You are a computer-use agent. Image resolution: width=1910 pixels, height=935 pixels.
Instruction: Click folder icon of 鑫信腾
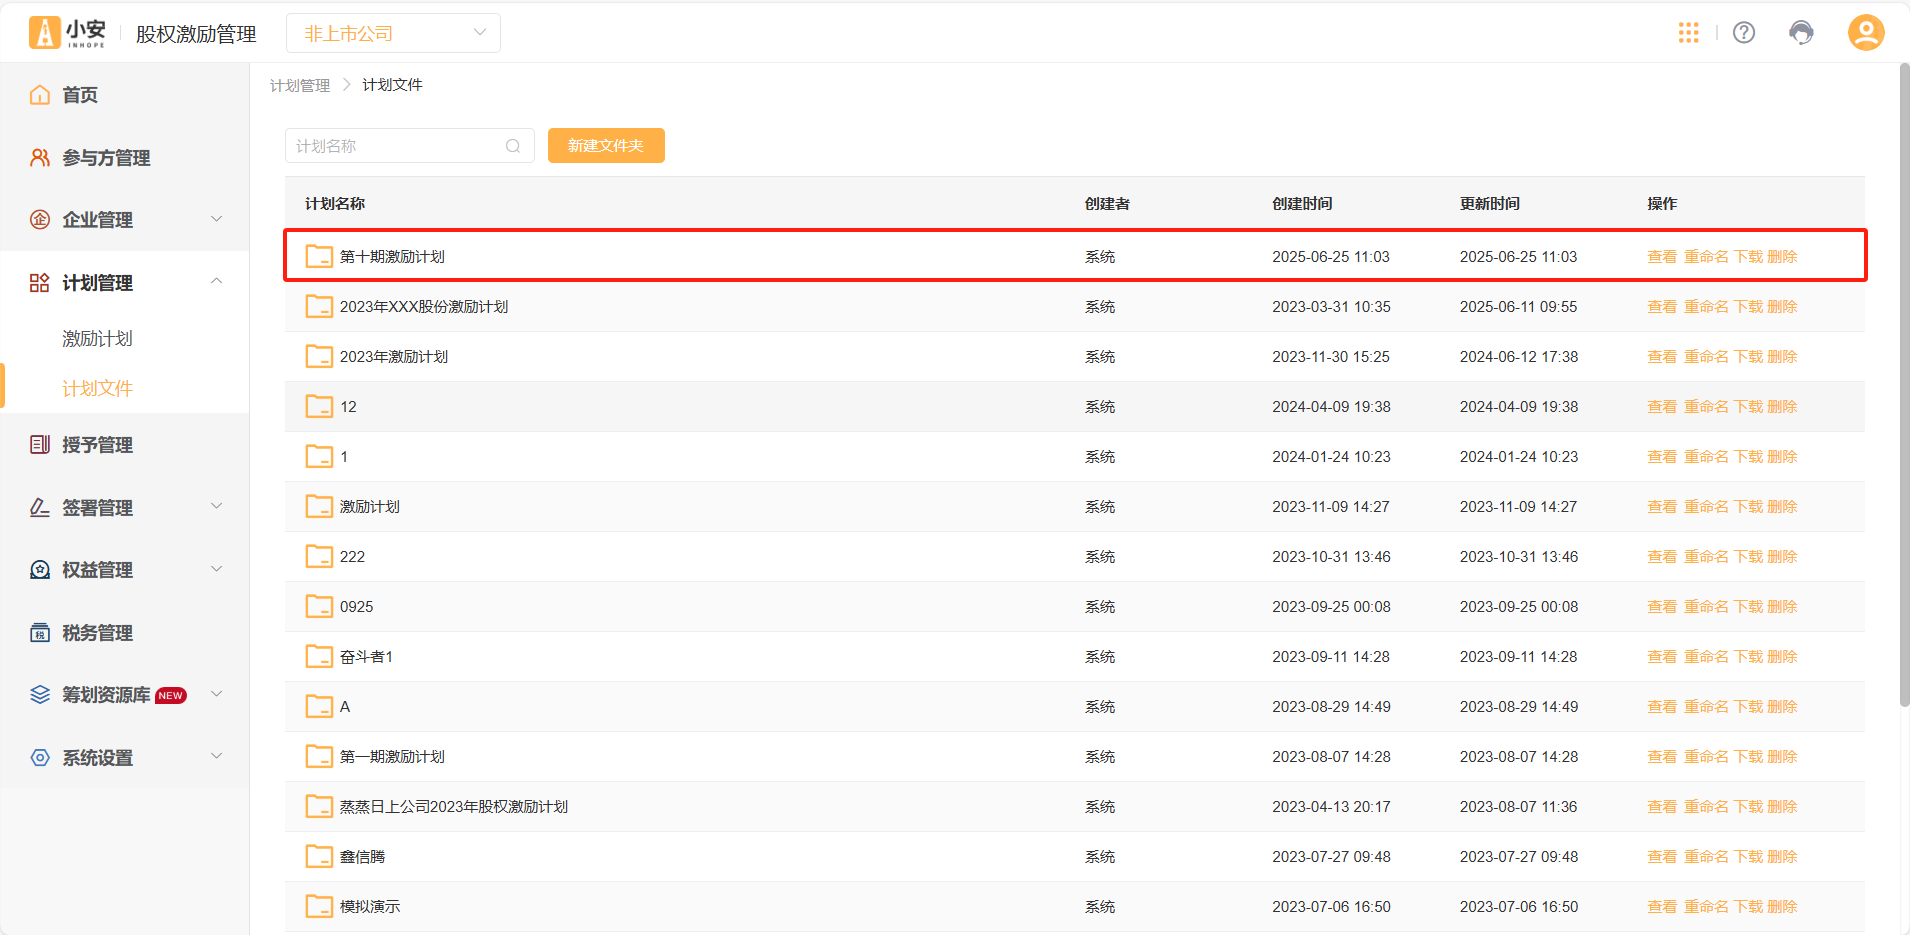coord(319,856)
